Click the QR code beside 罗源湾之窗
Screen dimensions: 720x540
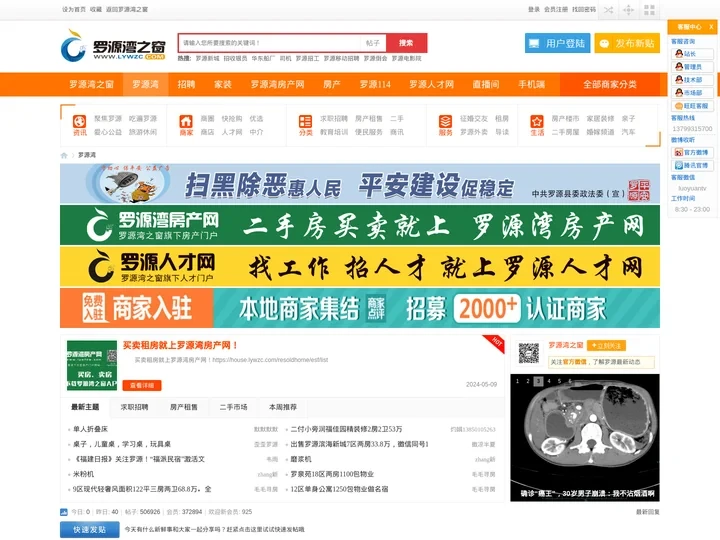[x=529, y=353]
